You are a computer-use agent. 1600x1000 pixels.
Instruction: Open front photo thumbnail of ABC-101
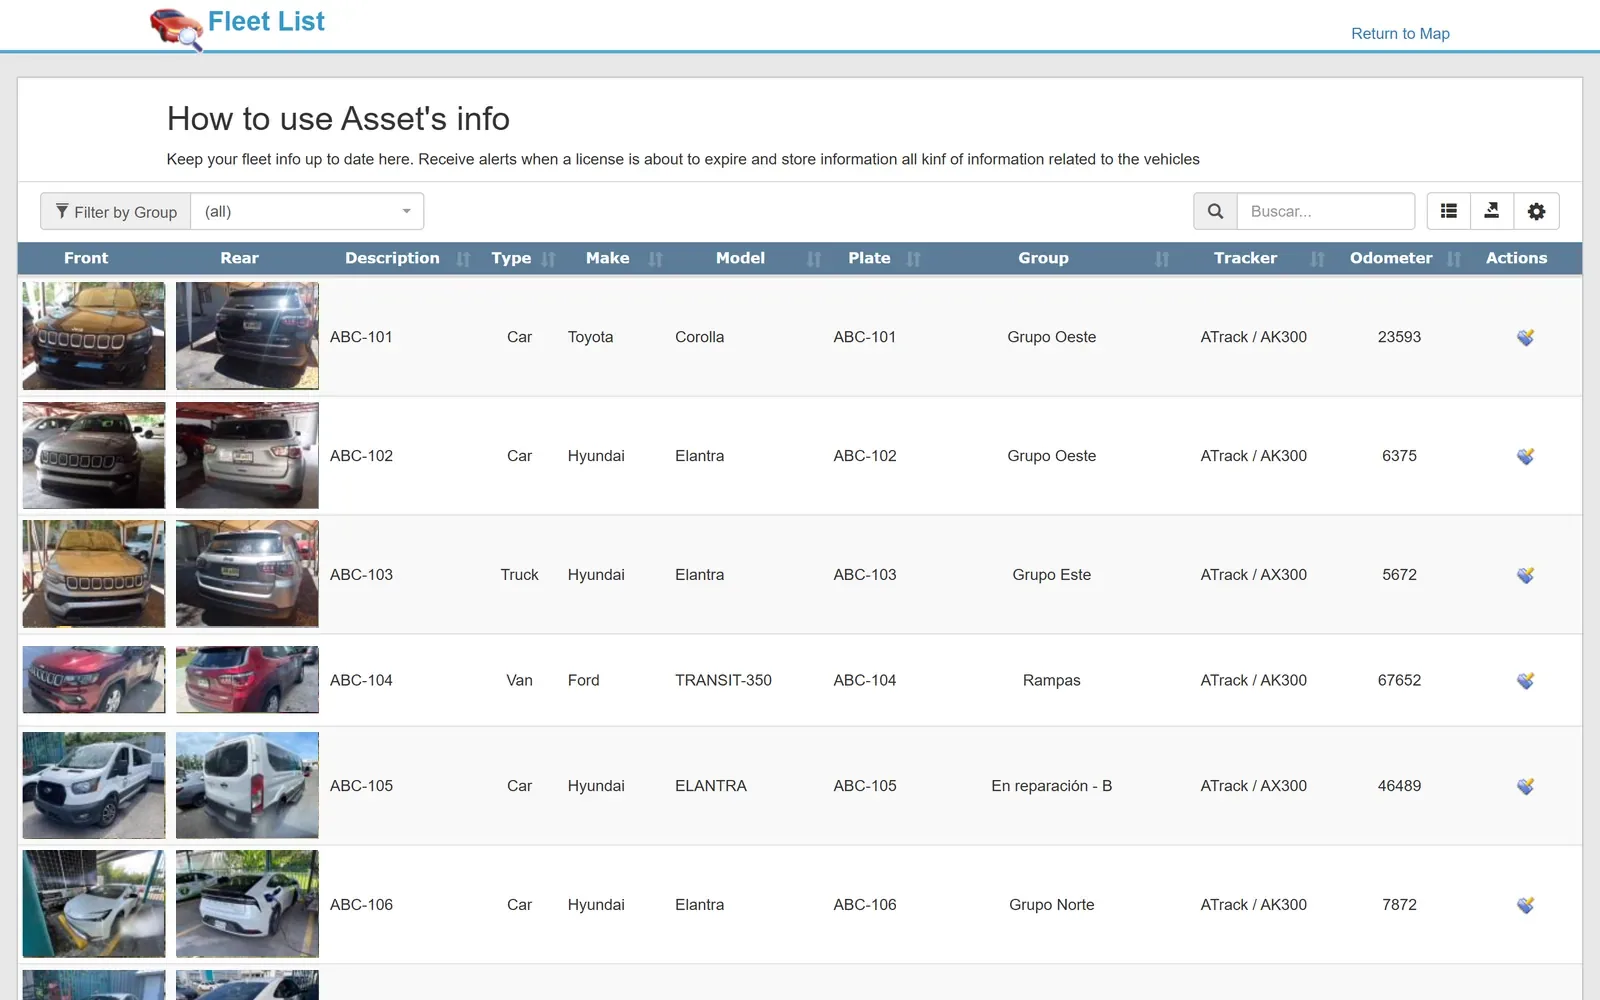tap(94, 335)
